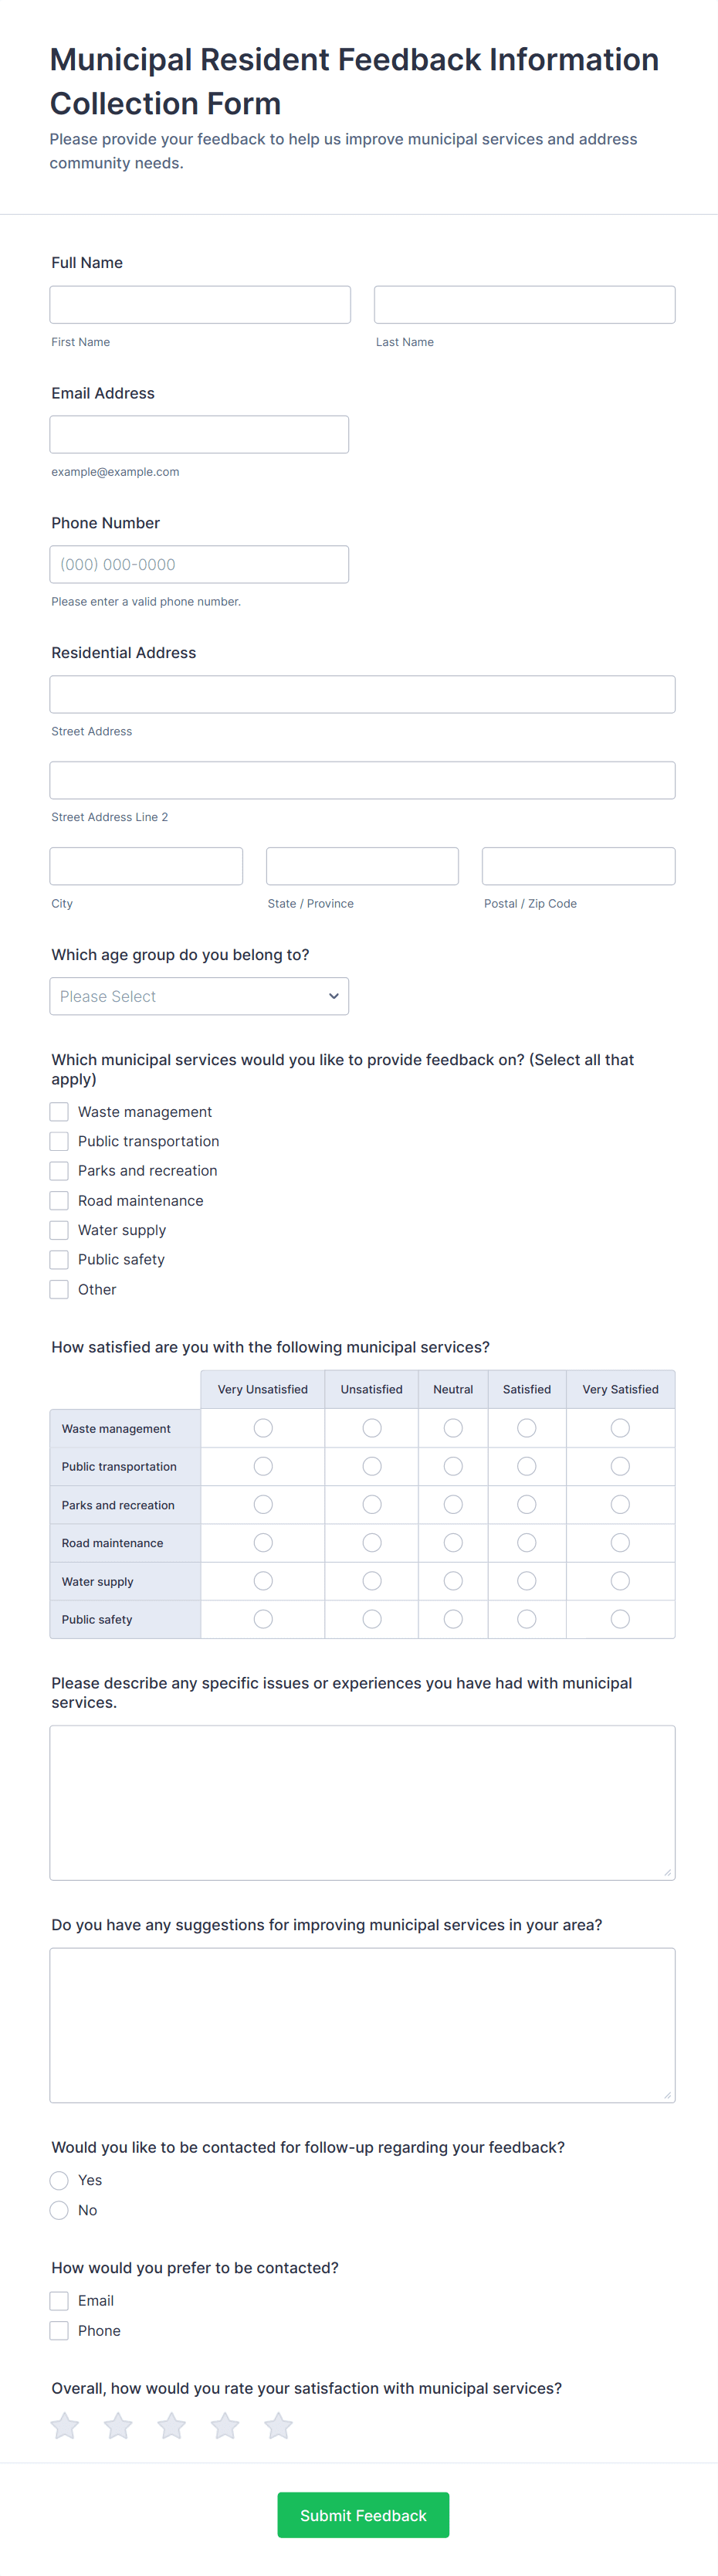Choose No for follow-up contact
Image resolution: width=718 pixels, height=2576 pixels.
60,2210
